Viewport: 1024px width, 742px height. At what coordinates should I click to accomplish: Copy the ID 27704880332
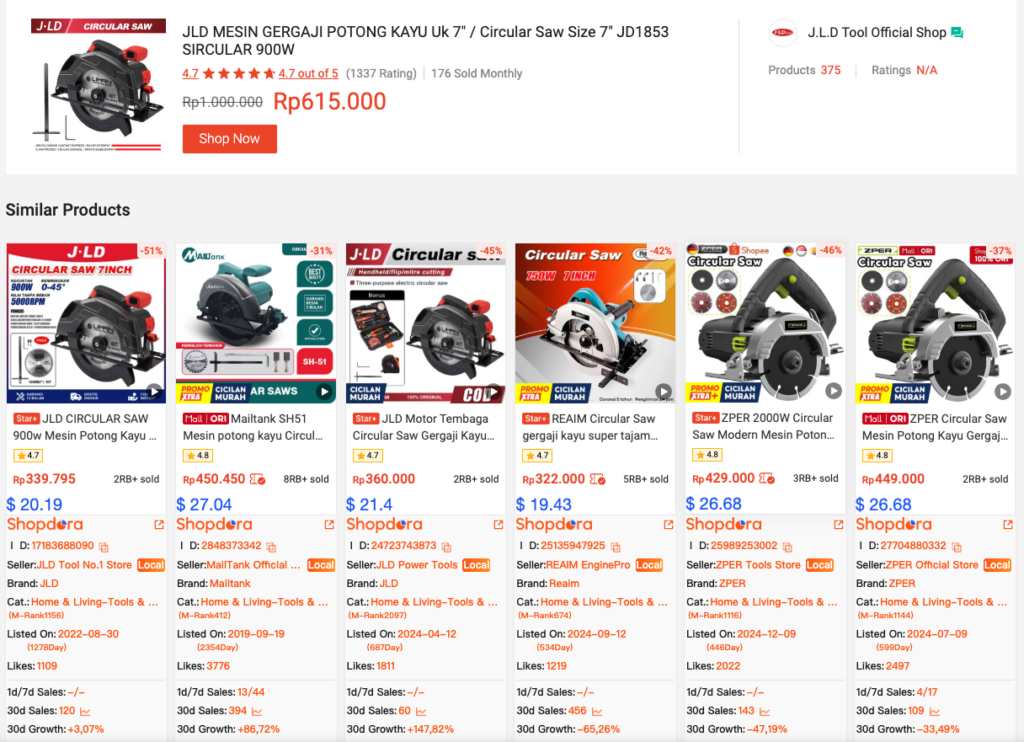(957, 546)
